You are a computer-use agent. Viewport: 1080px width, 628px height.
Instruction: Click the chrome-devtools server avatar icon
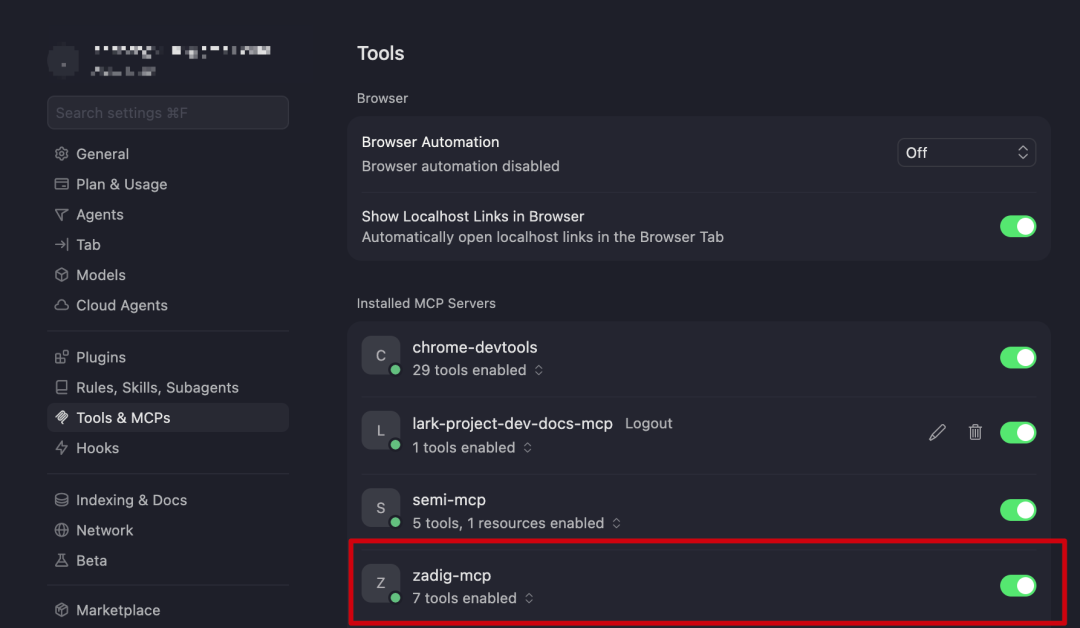380,355
